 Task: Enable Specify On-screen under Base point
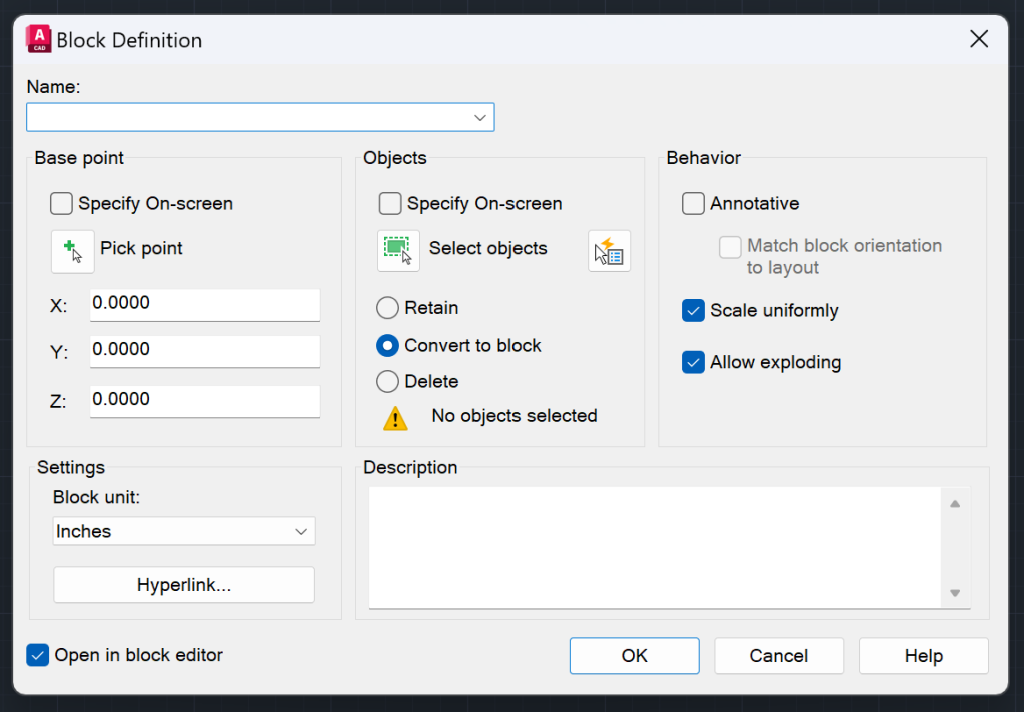61,203
